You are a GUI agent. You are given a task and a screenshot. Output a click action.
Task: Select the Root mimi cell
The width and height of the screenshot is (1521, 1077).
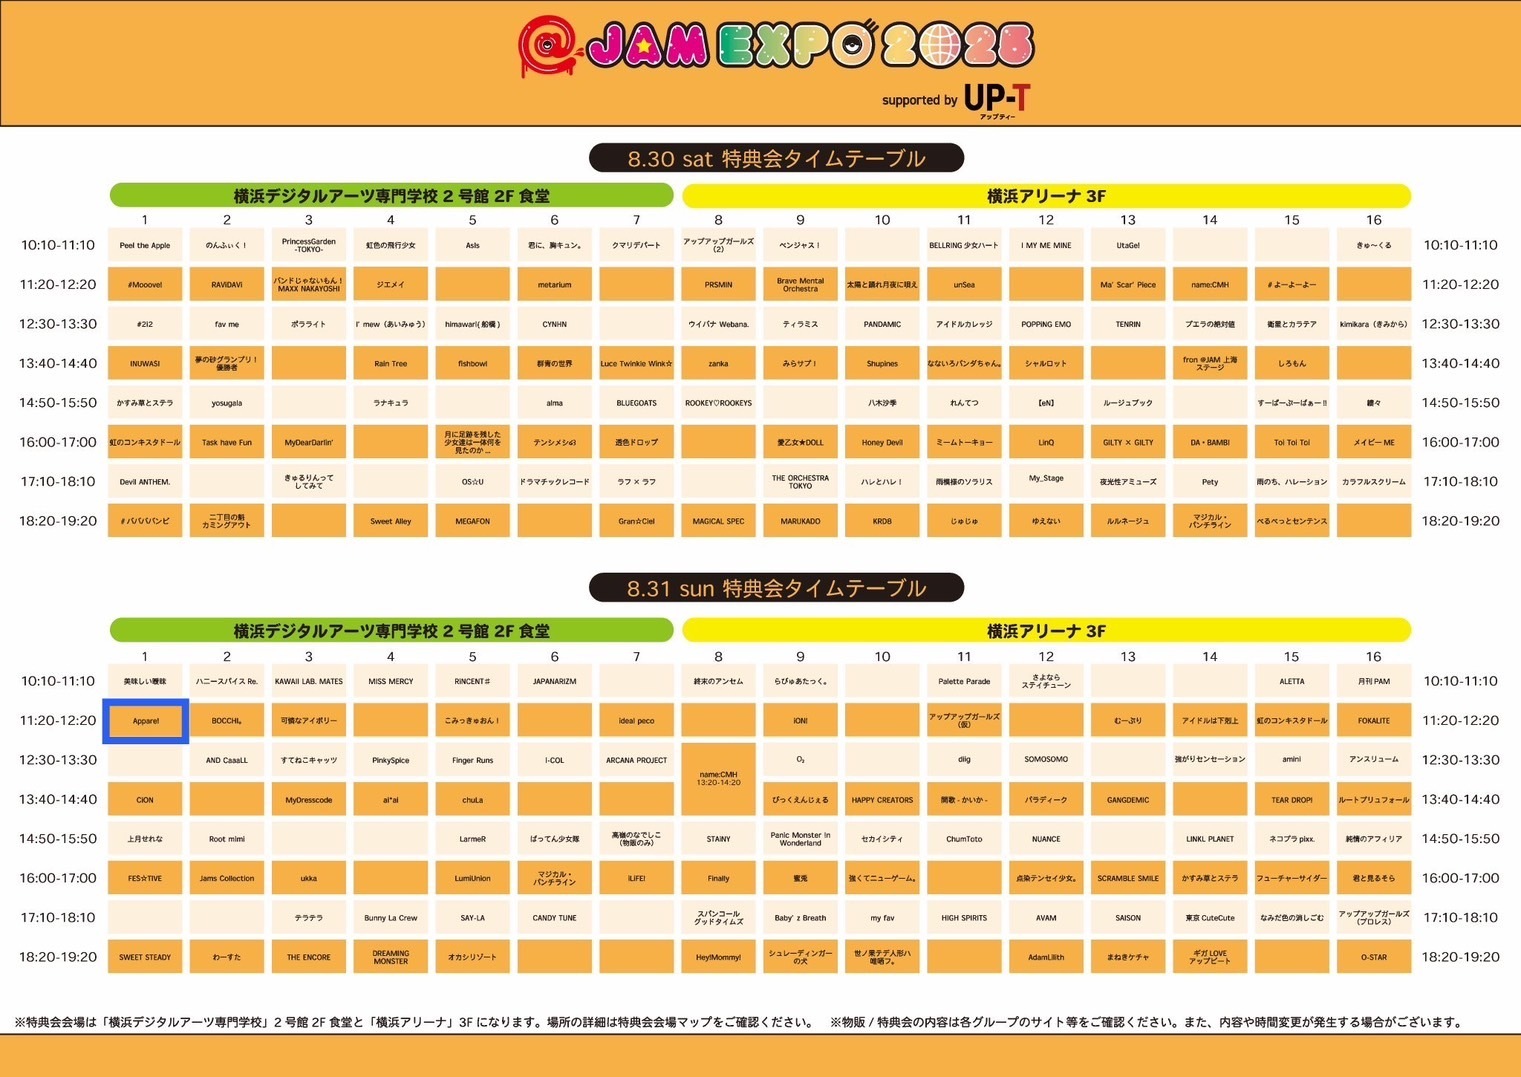(x=227, y=839)
